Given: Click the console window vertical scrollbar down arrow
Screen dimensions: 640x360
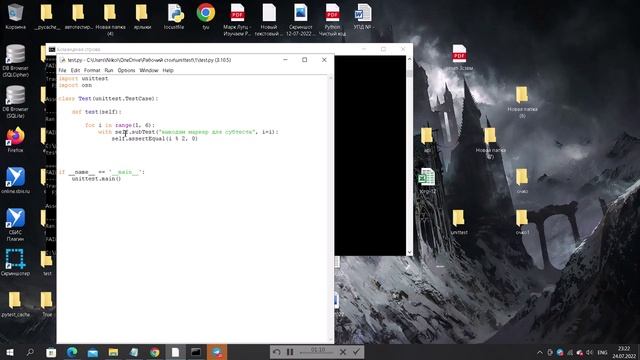Looking at the screenshot, I should click(x=409, y=252).
